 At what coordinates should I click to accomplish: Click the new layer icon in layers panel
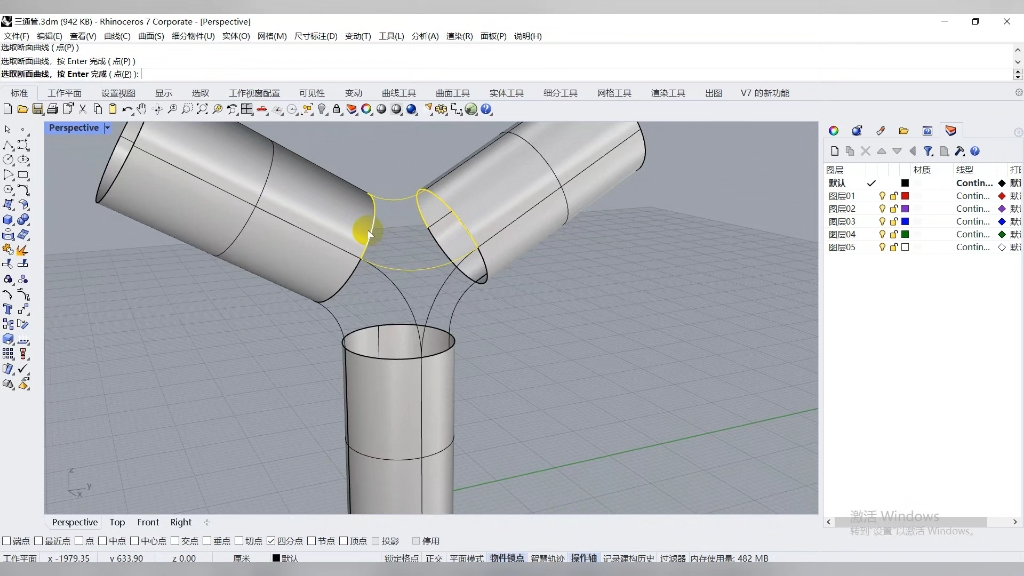834,151
